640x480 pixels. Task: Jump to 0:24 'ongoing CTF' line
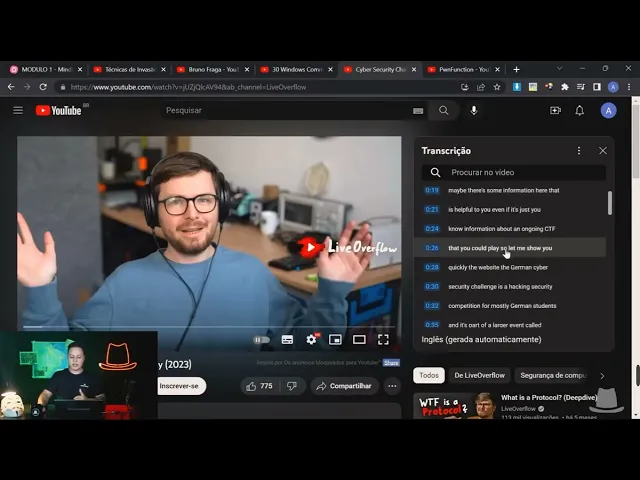(510, 229)
